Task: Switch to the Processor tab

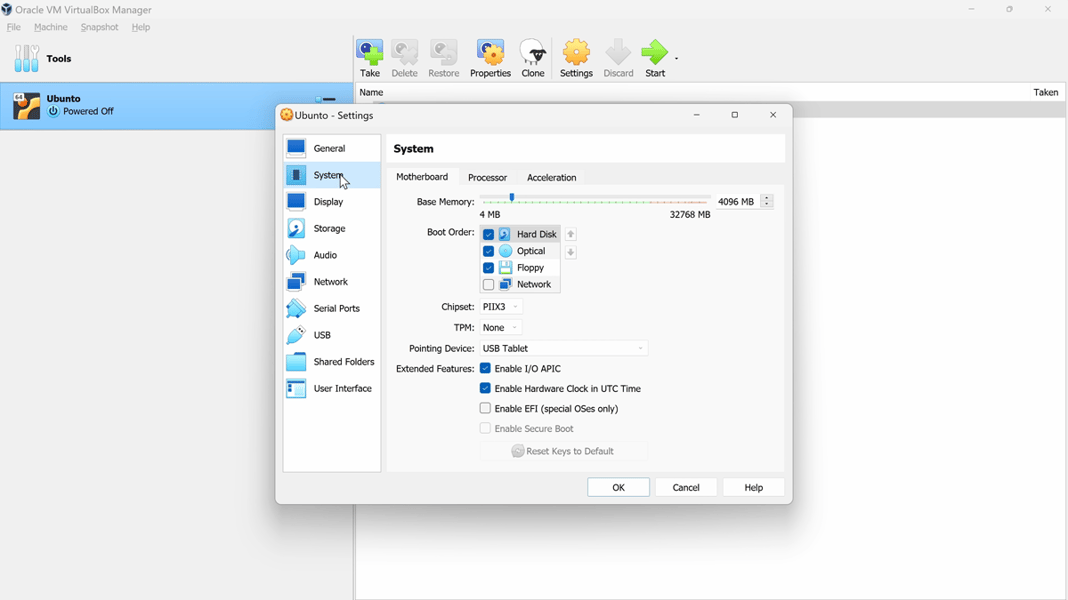Action: [x=487, y=177]
